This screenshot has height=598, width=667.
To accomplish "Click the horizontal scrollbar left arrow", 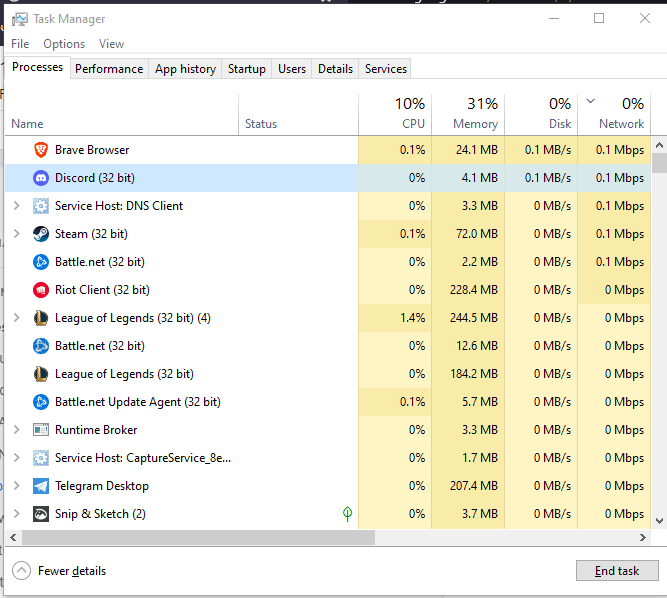I will [13, 538].
